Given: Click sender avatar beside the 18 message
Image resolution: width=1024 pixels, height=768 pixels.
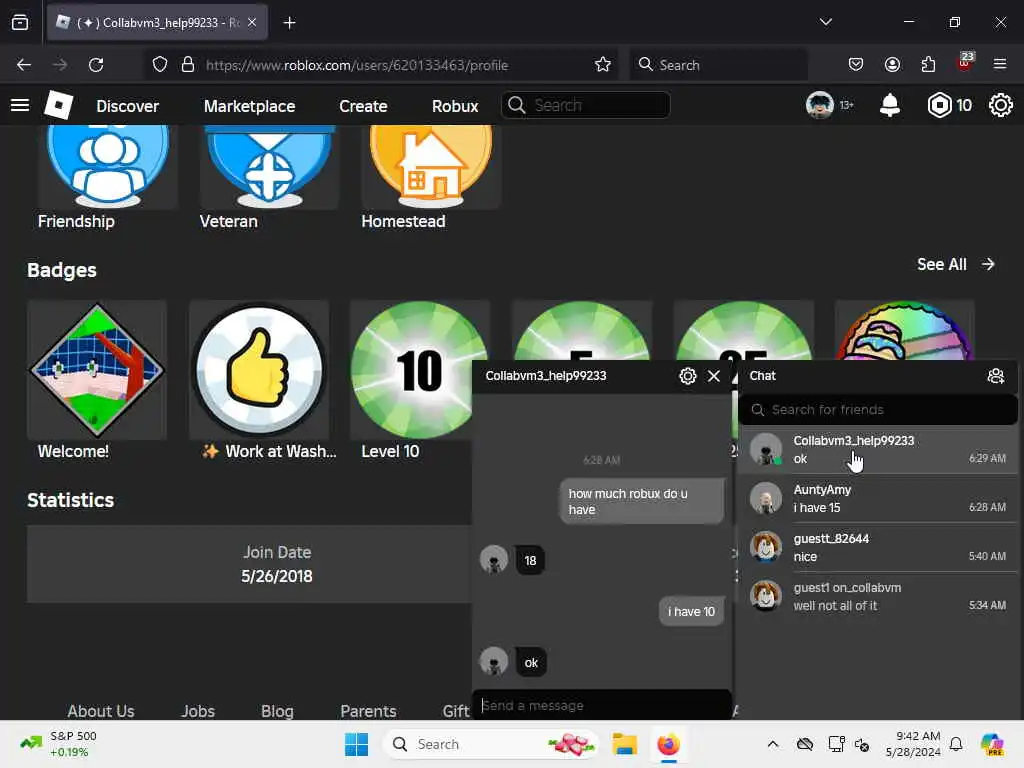Looking at the screenshot, I should pos(494,560).
